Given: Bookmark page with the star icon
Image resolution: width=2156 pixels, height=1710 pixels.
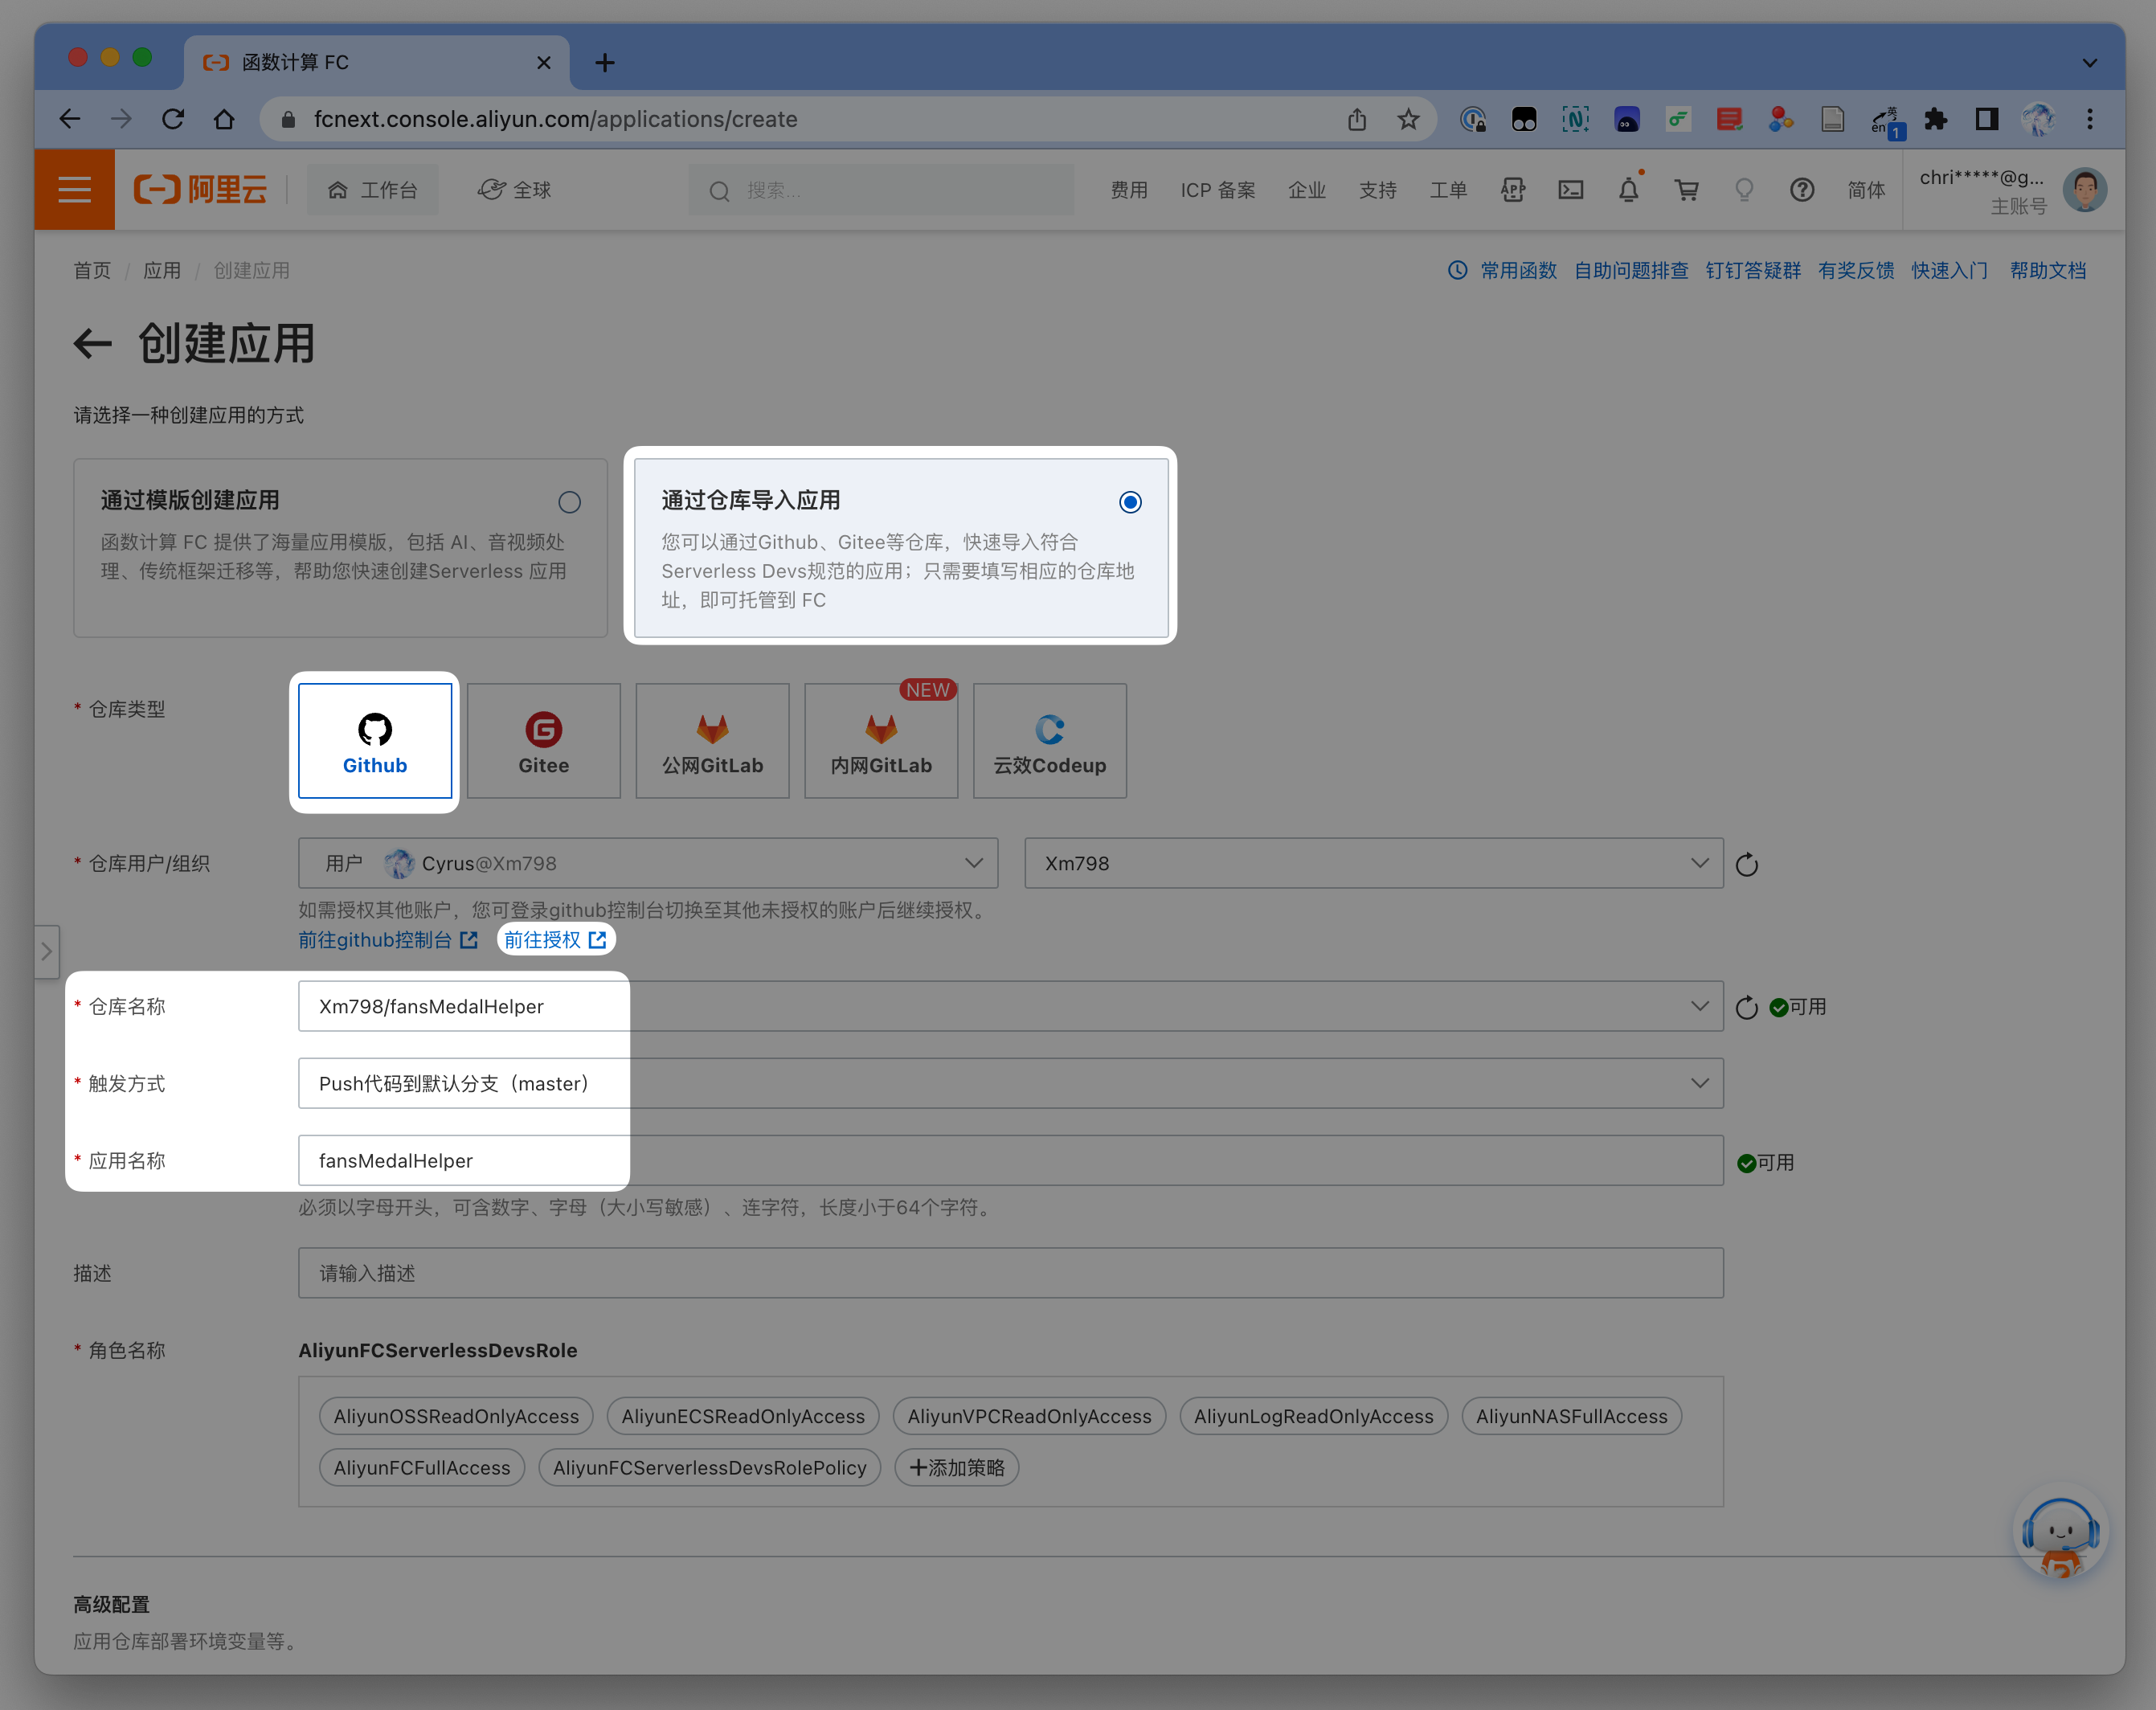Looking at the screenshot, I should (x=1408, y=120).
